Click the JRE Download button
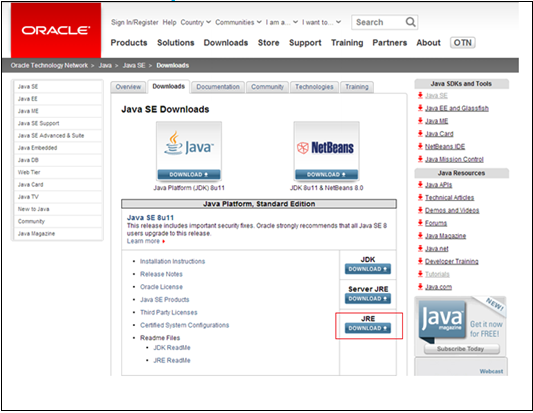The image size is (533, 413). (368, 328)
